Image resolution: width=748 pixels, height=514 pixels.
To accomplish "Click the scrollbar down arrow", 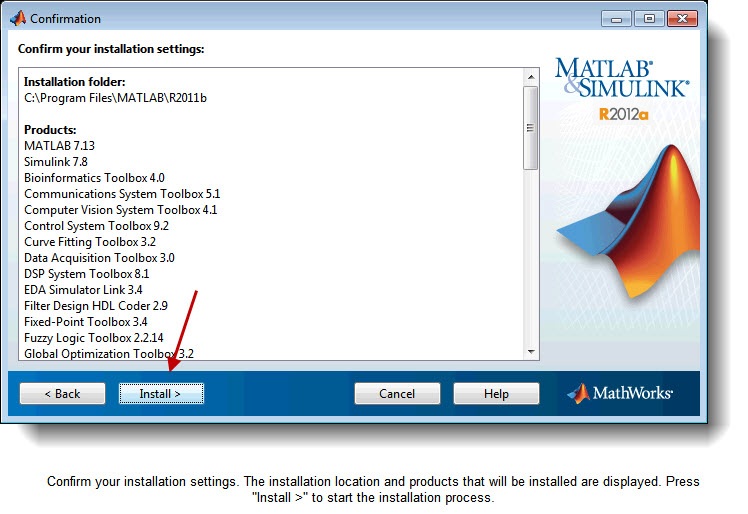I will [531, 352].
